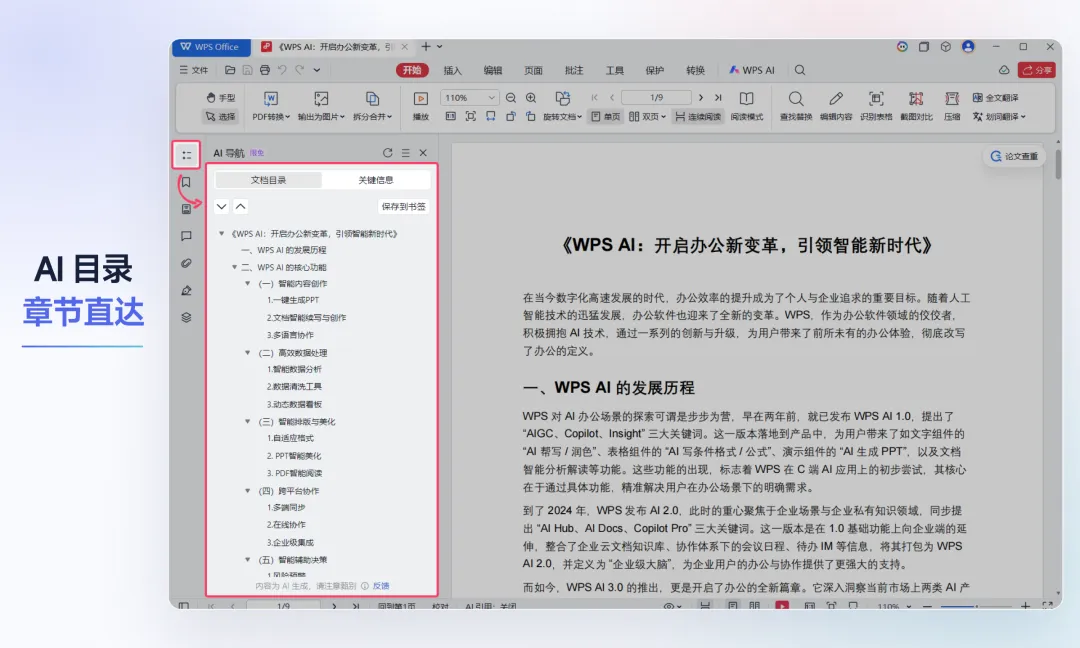Open the 截图对比 screenshot compare tool
Image resolution: width=1080 pixels, height=648 pixels.
point(916,106)
